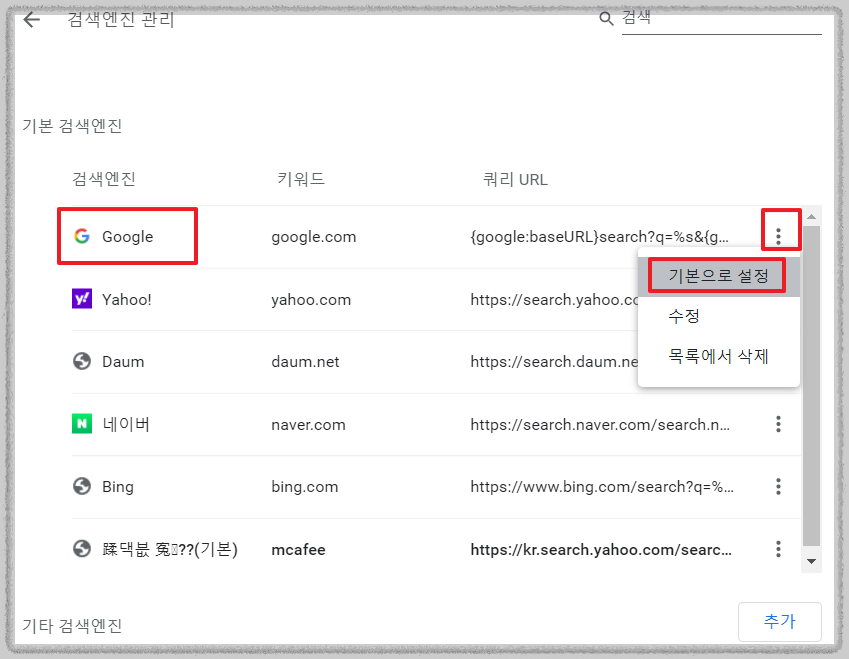Open more actions menu for mcafee row

click(778, 549)
